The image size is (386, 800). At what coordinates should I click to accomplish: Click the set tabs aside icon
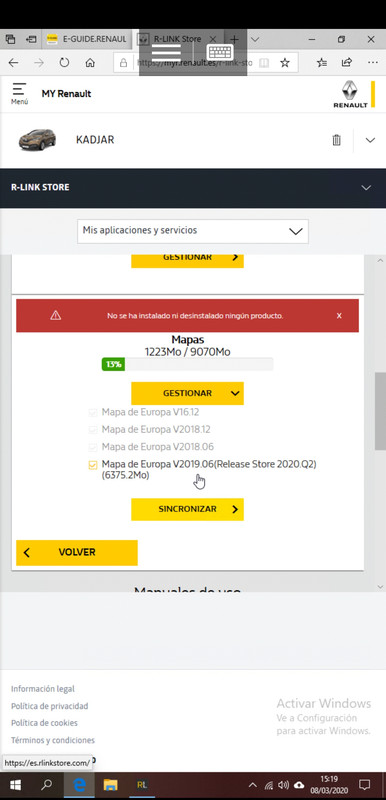(31, 39)
